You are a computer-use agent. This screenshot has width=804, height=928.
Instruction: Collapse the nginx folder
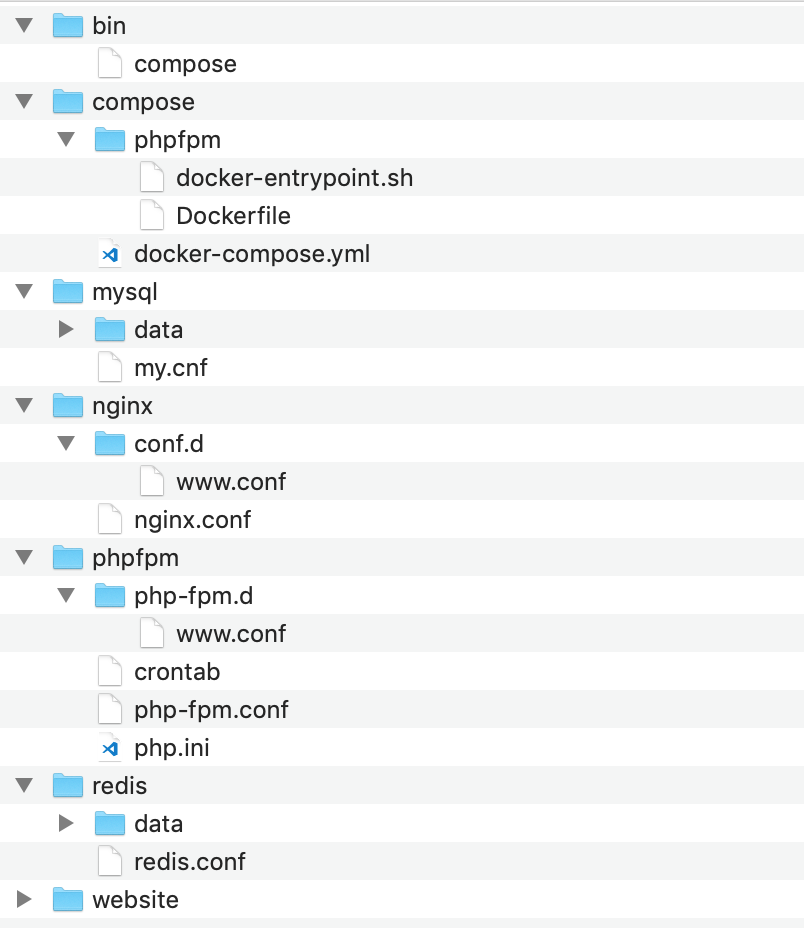23,405
